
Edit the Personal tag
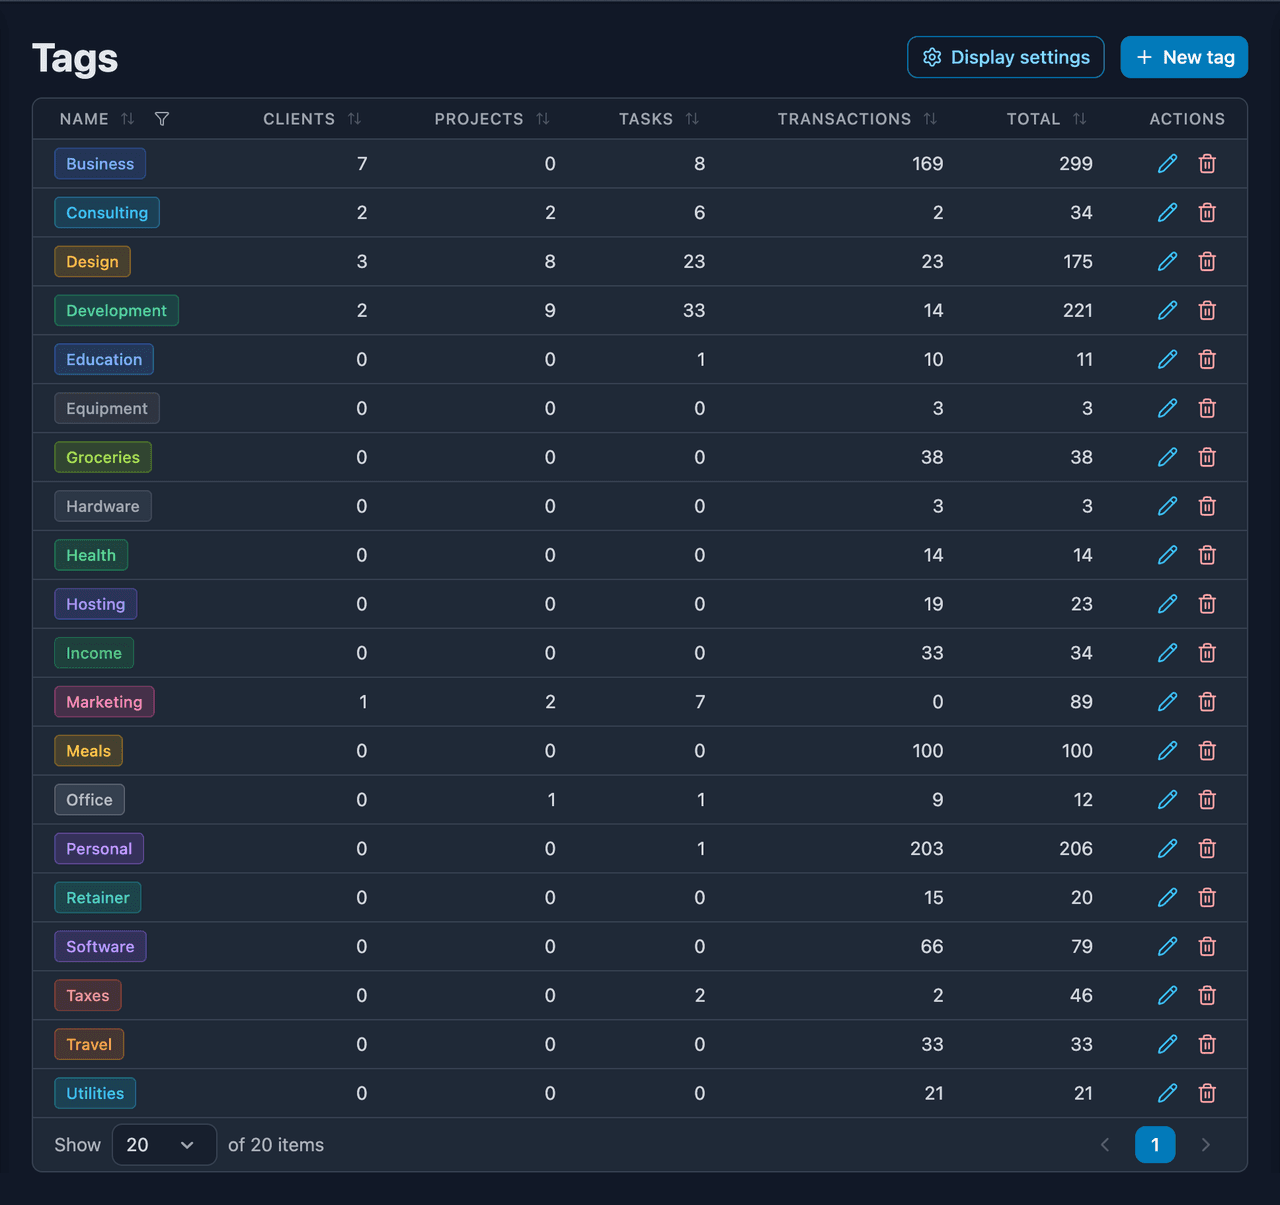pos(1167,850)
